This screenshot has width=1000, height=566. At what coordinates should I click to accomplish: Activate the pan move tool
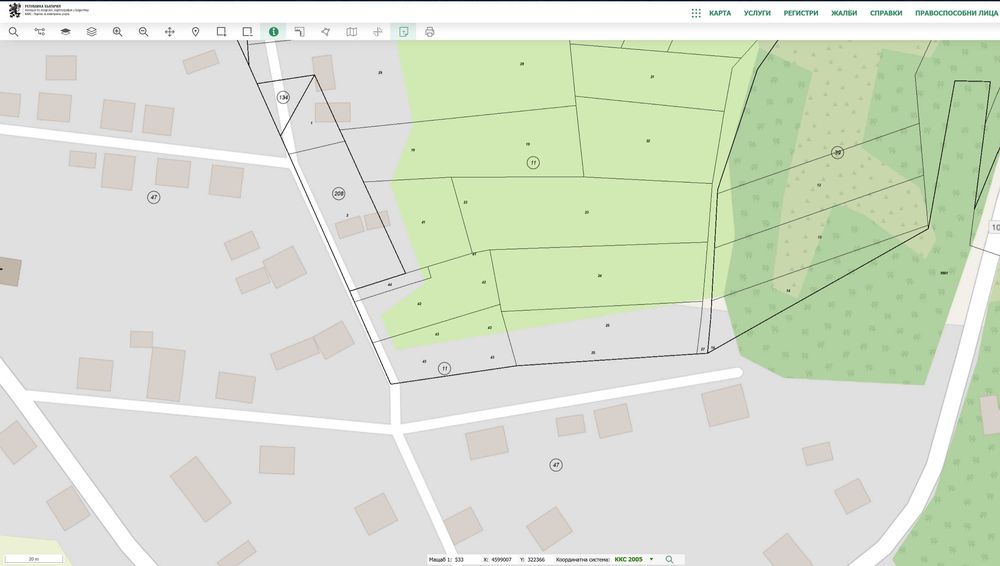tap(170, 32)
